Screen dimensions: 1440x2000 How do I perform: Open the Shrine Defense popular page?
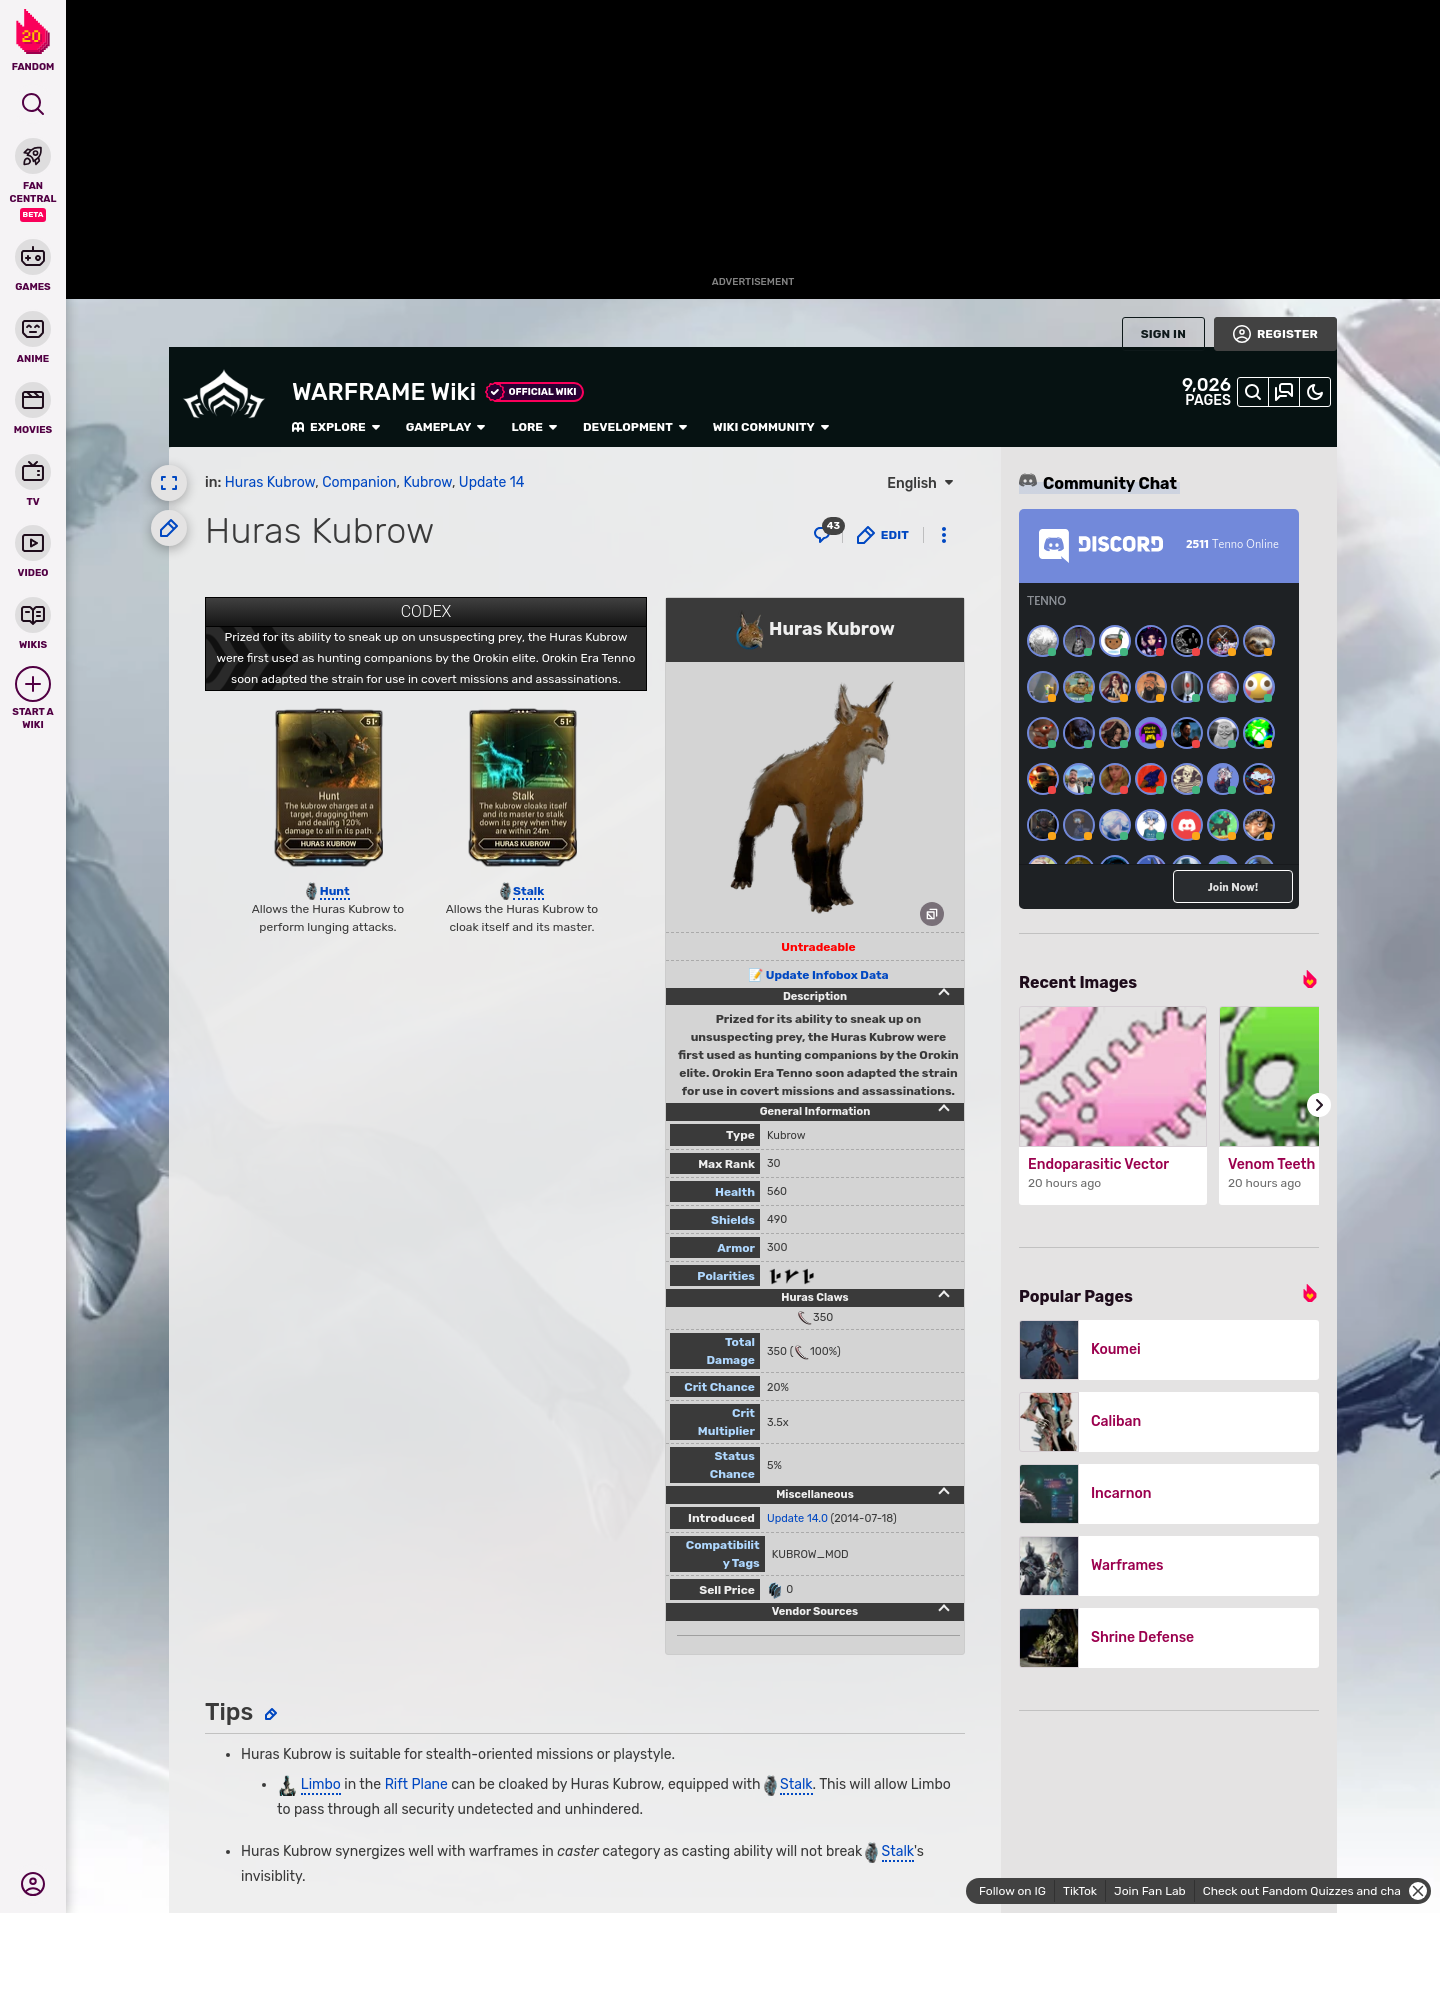click(1169, 1638)
